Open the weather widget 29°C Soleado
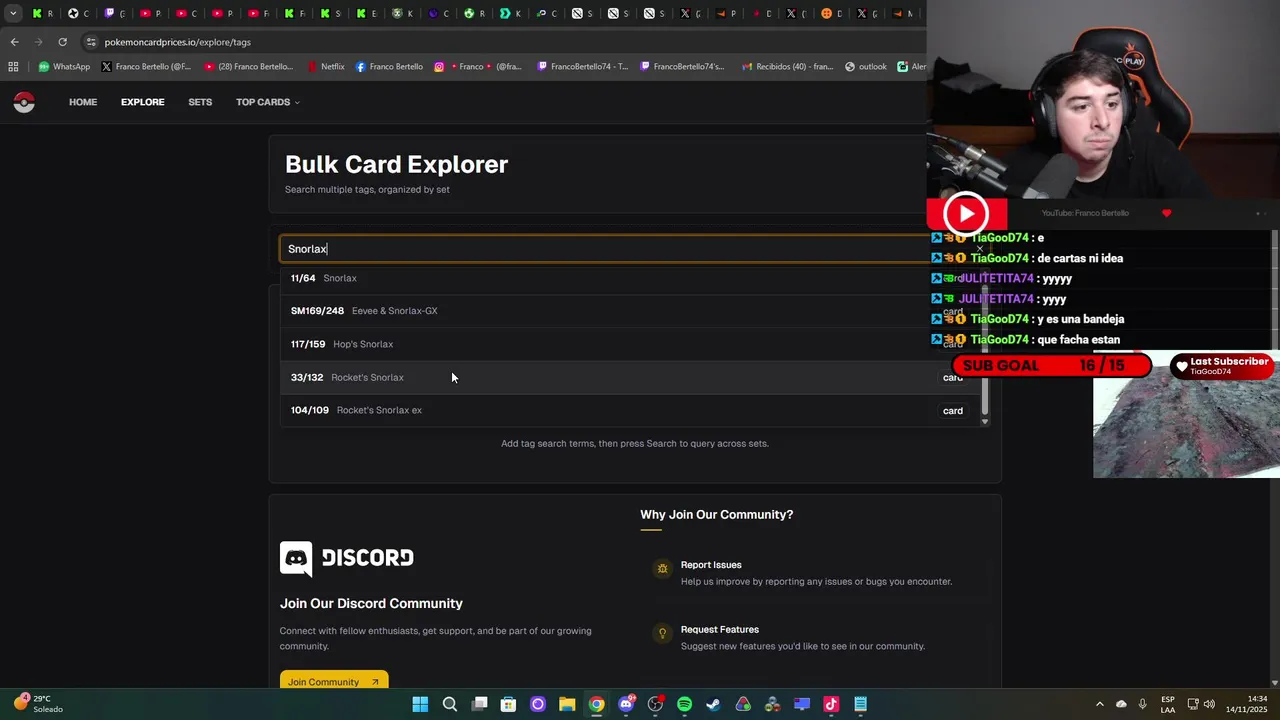 click(x=38, y=704)
